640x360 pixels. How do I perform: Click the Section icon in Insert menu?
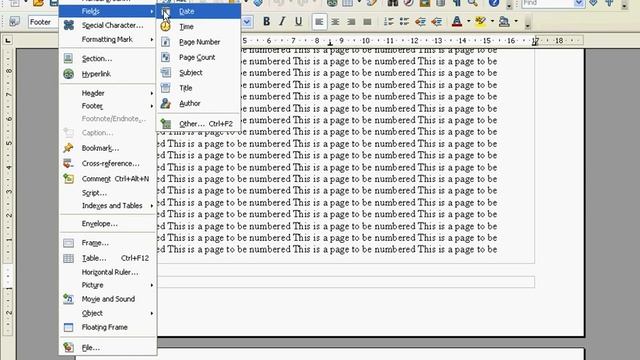[x=69, y=58]
